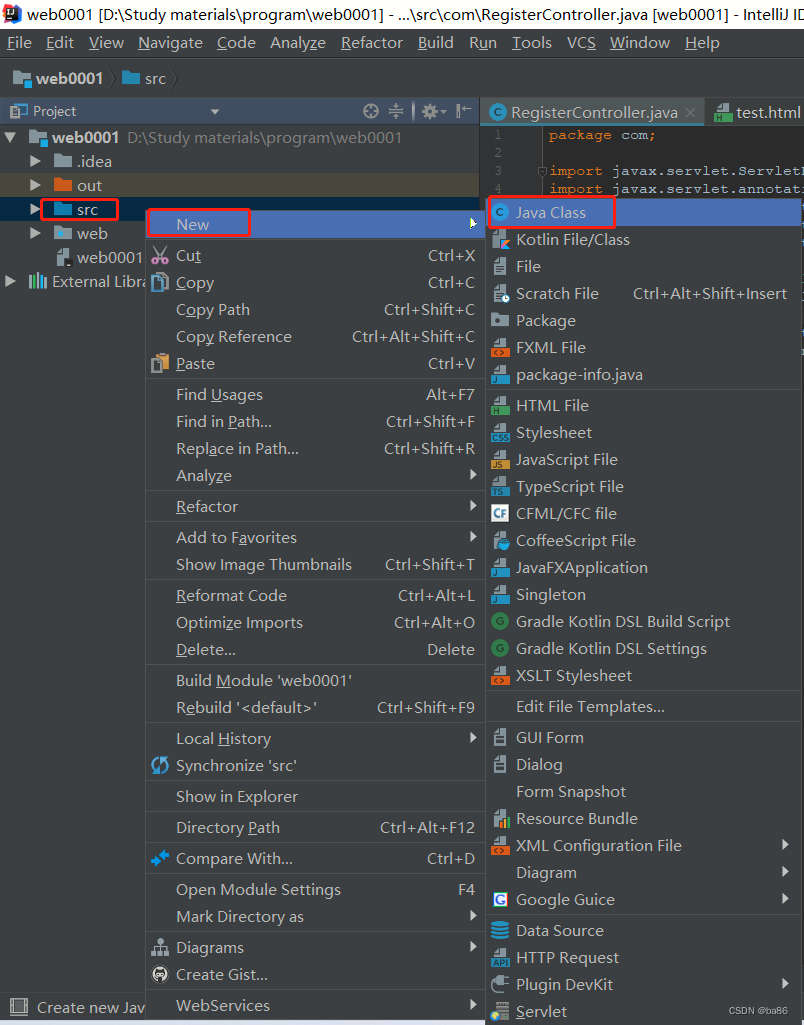Click the scroll-from-source target icon

pos(371,111)
